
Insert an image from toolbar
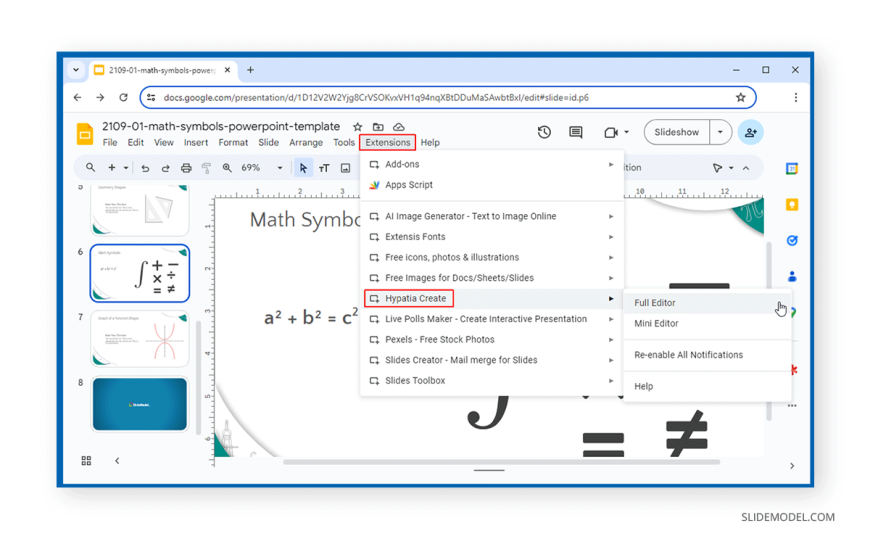(x=345, y=168)
